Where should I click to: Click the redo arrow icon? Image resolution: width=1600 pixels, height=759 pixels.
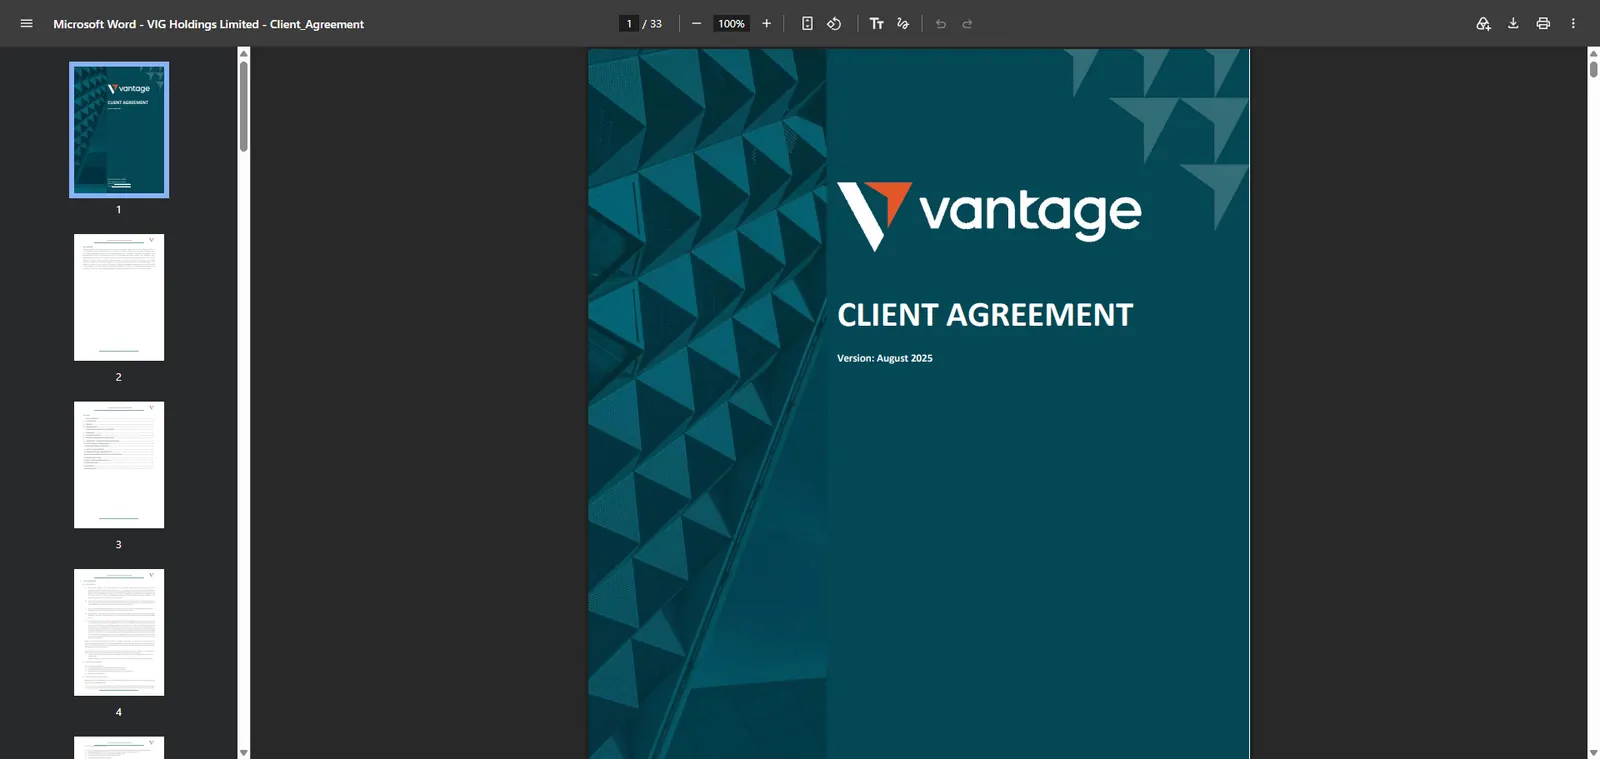click(x=967, y=24)
